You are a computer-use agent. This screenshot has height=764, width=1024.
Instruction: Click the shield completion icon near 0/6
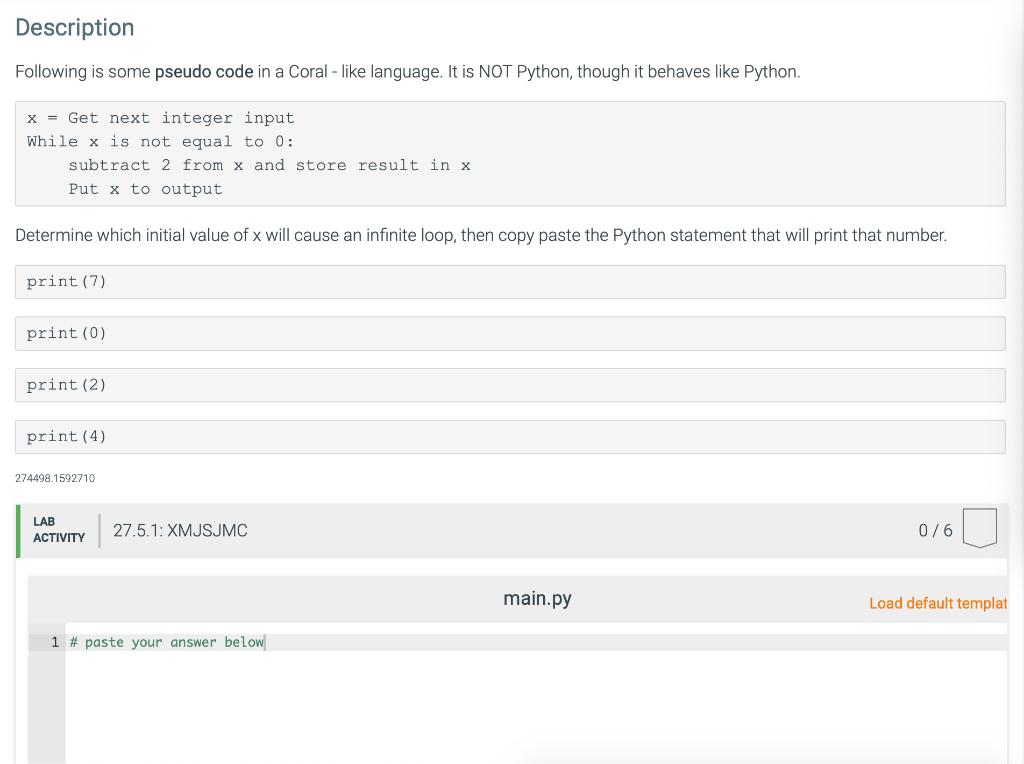coord(979,529)
